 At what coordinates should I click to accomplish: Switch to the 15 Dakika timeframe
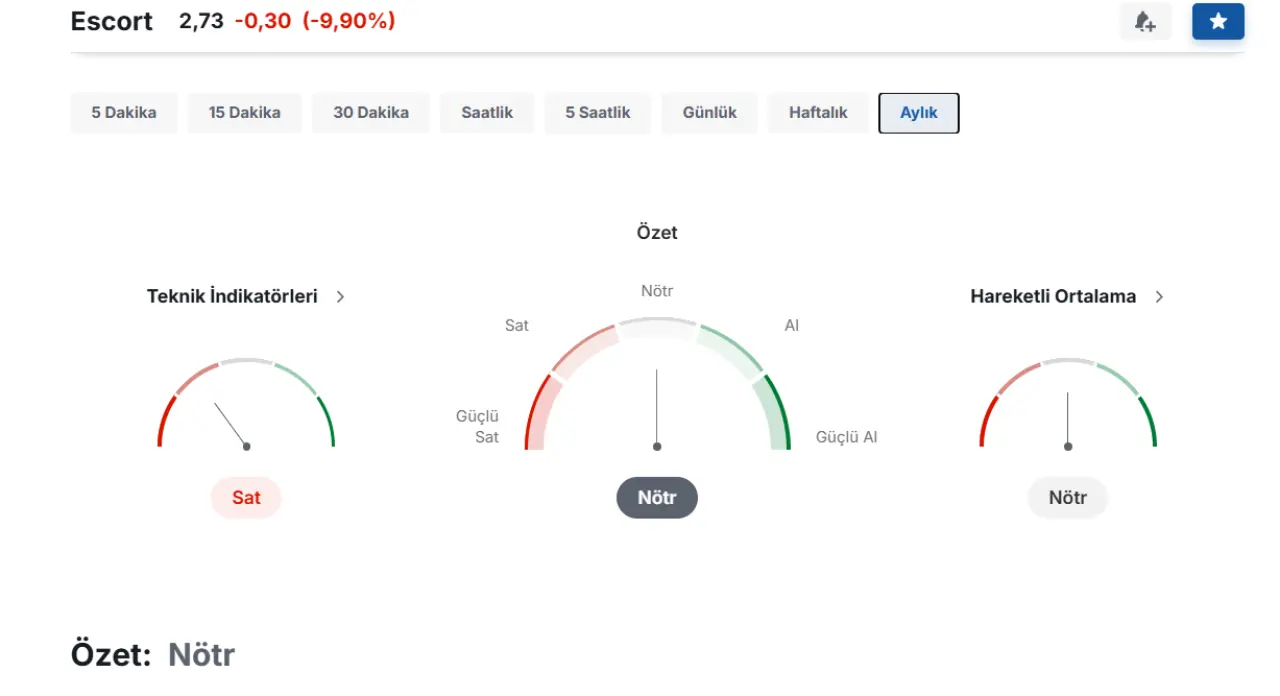[244, 113]
